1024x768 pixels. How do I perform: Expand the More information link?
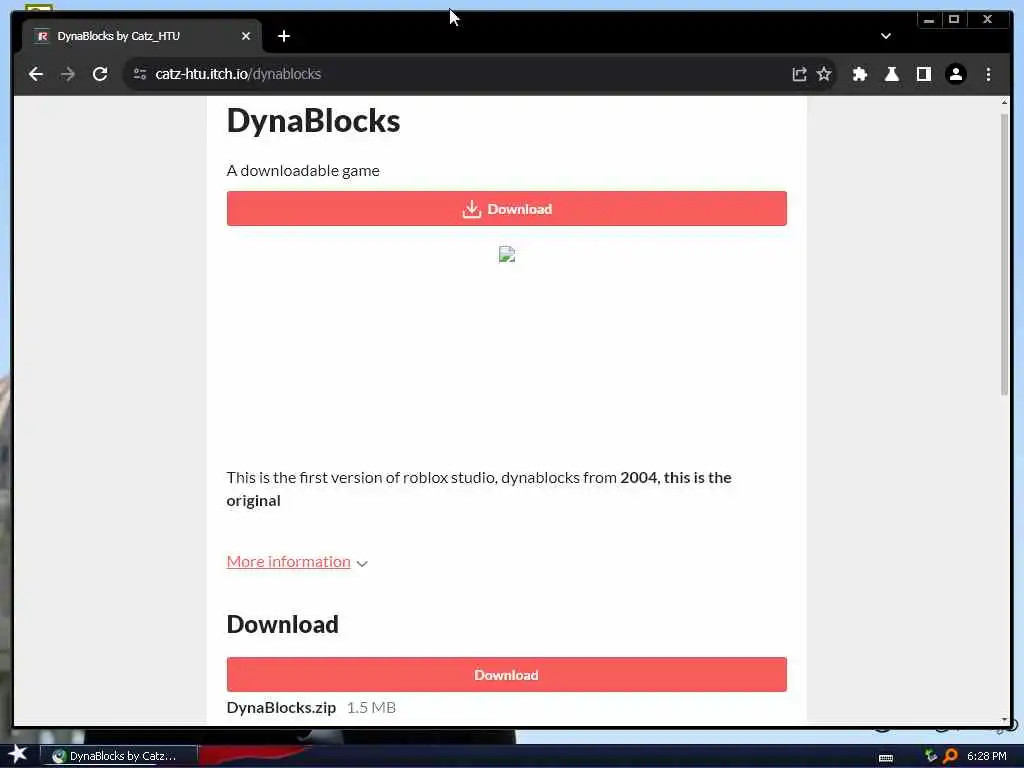[x=288, y=562]
